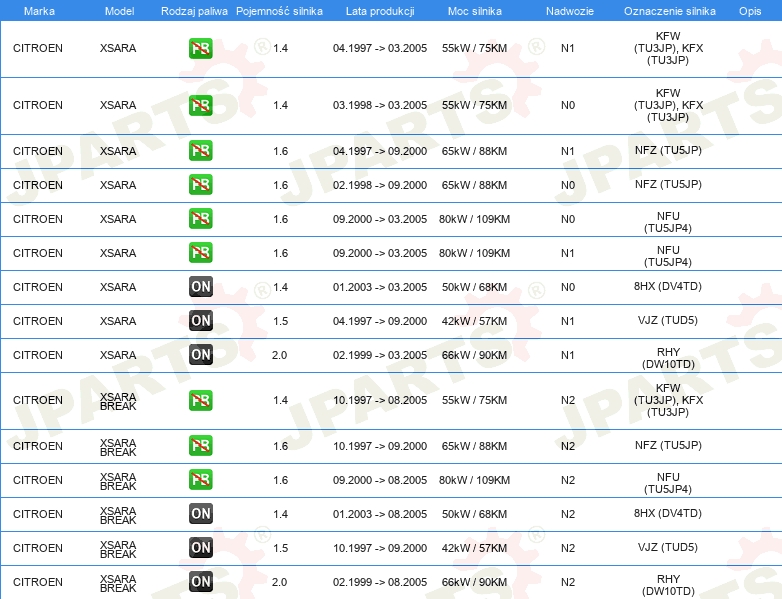Click the Pojemność silnika column header
This screenshot has width=782, height=599.
point(279,11)
